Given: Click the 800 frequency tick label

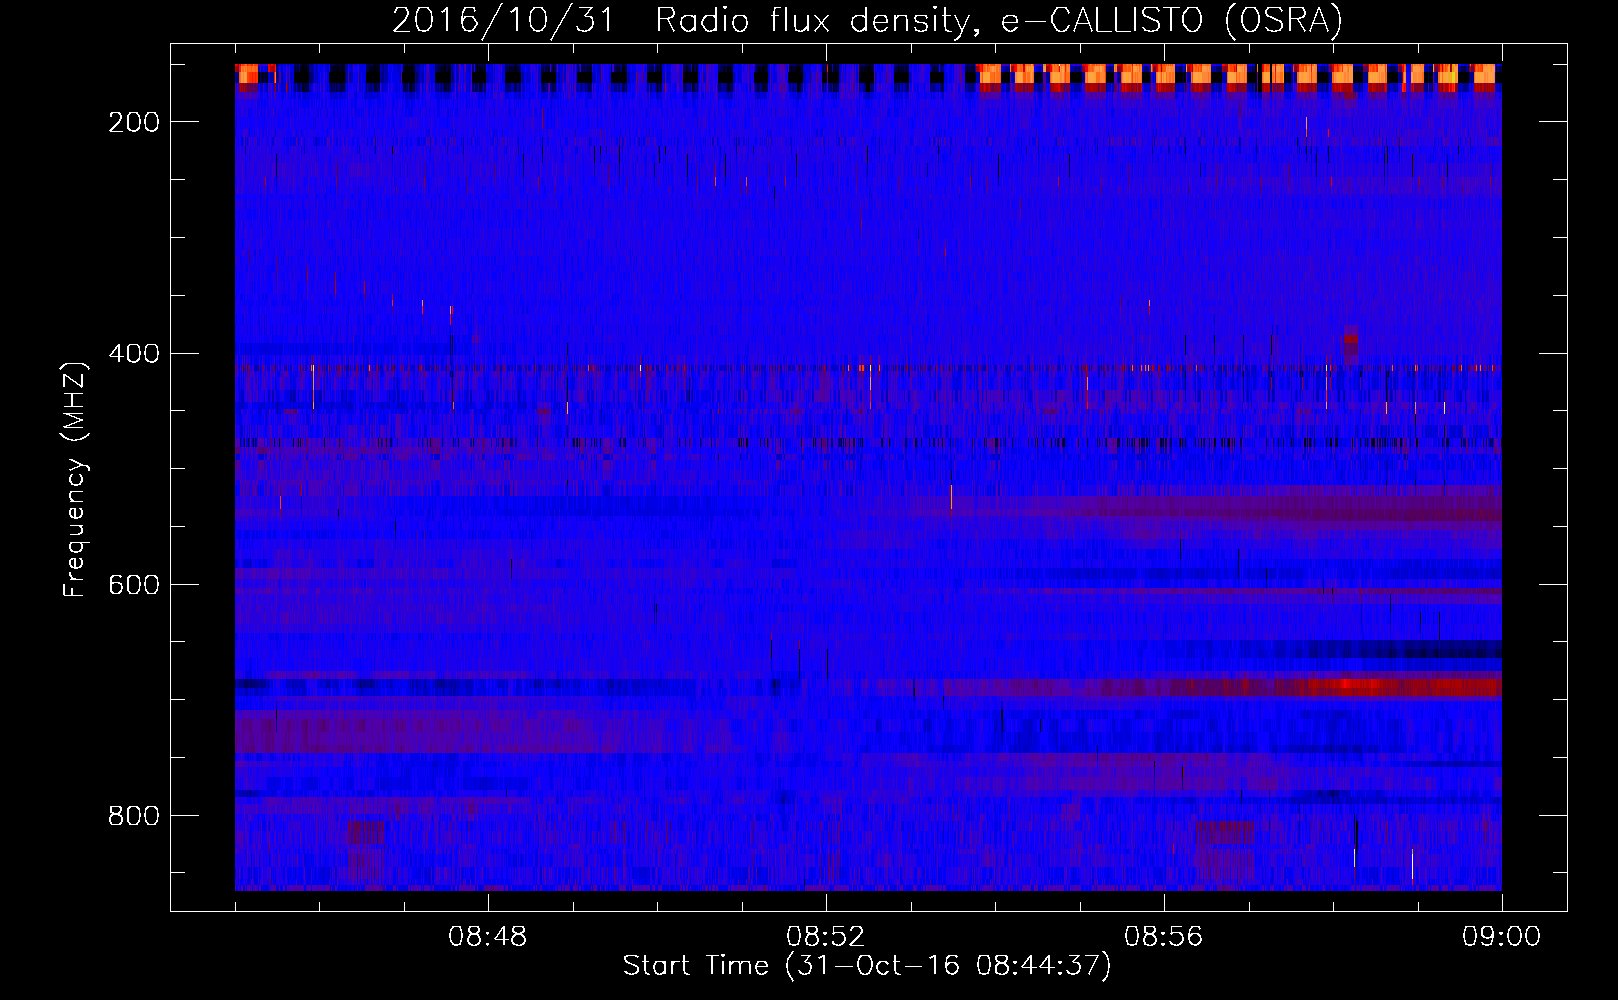Looking at the screenshot, I should (x=134, y=816).
